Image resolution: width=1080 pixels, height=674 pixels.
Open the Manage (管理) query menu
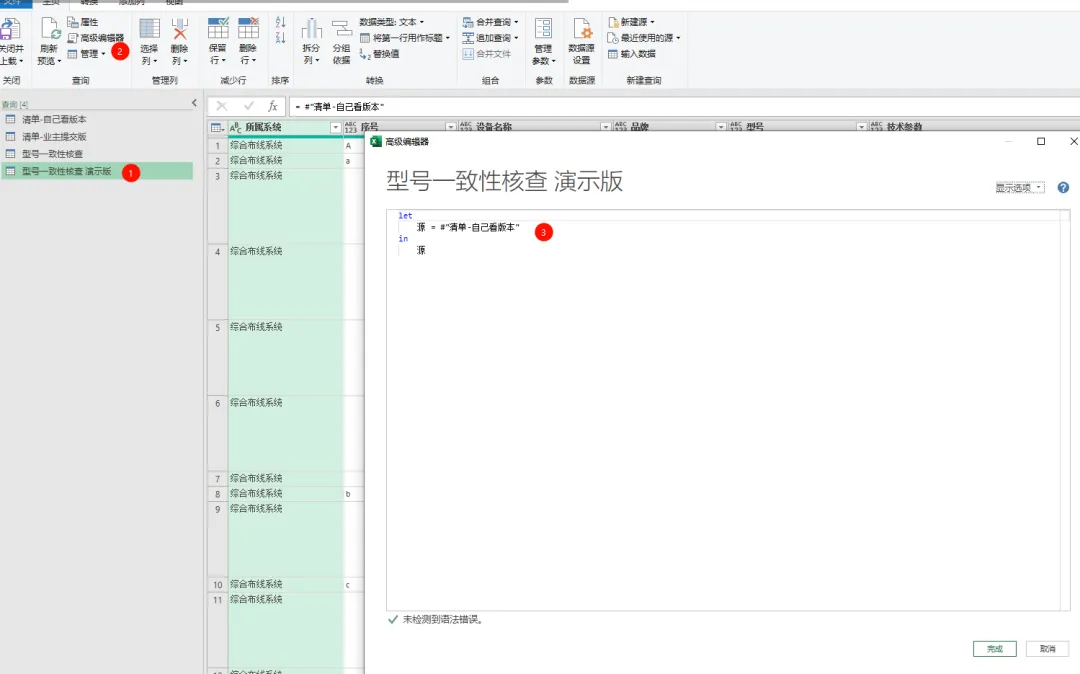click(x=86, y=54)
